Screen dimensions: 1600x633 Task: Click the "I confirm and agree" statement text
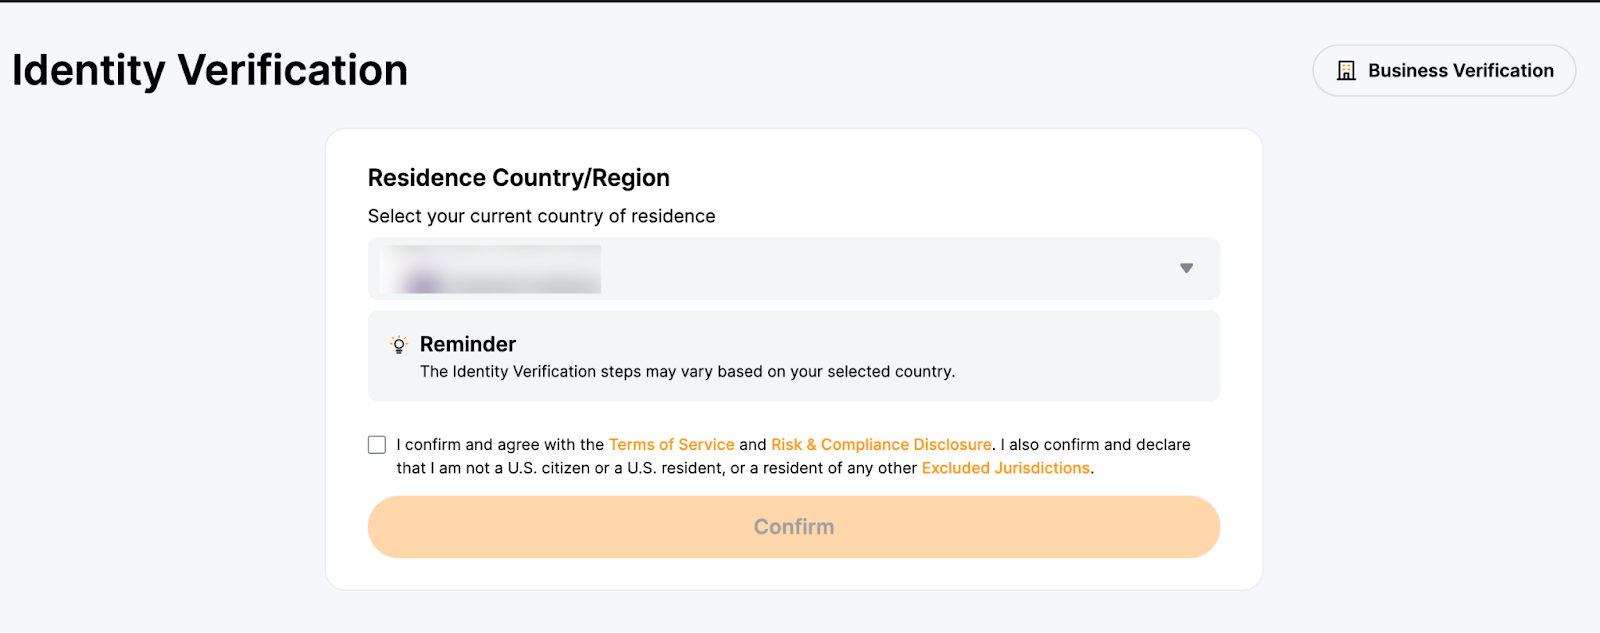500,445
